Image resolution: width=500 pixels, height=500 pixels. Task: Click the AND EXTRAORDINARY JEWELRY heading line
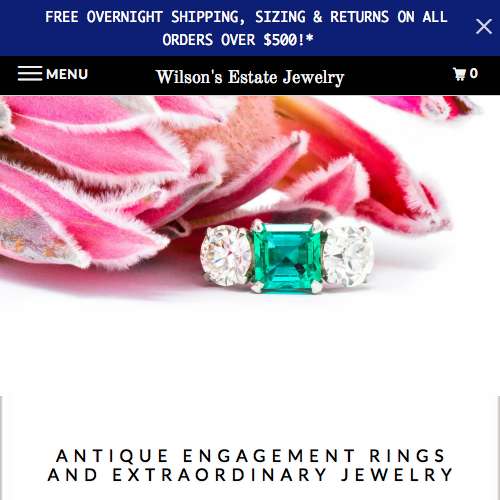pos(251,475)
